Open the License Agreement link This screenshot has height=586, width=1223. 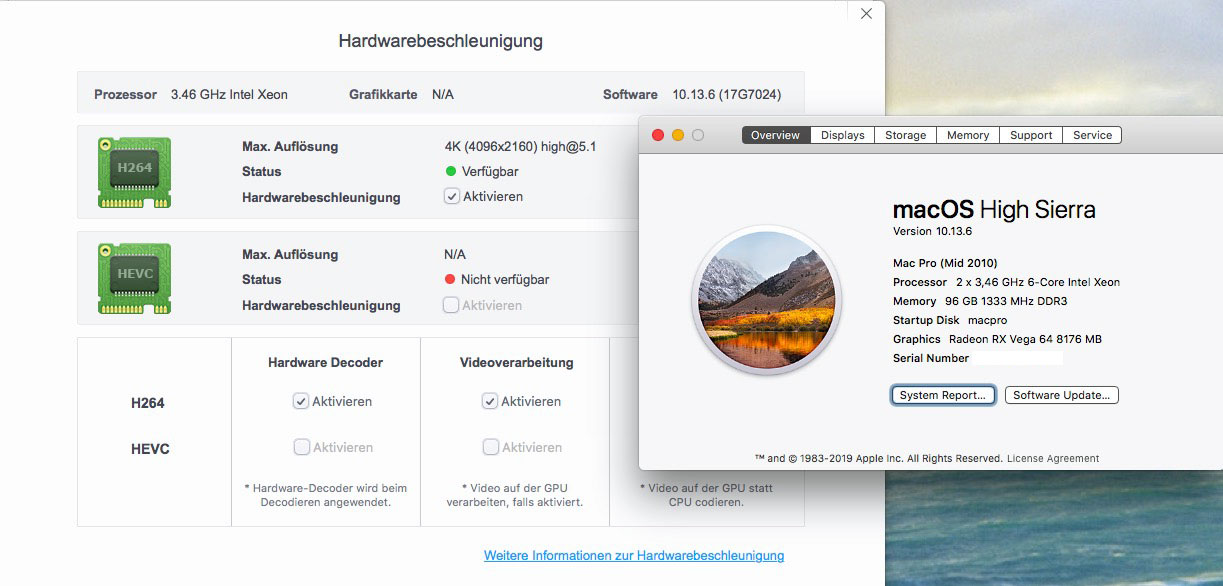pyautogui.click(x=1053, y=458)
